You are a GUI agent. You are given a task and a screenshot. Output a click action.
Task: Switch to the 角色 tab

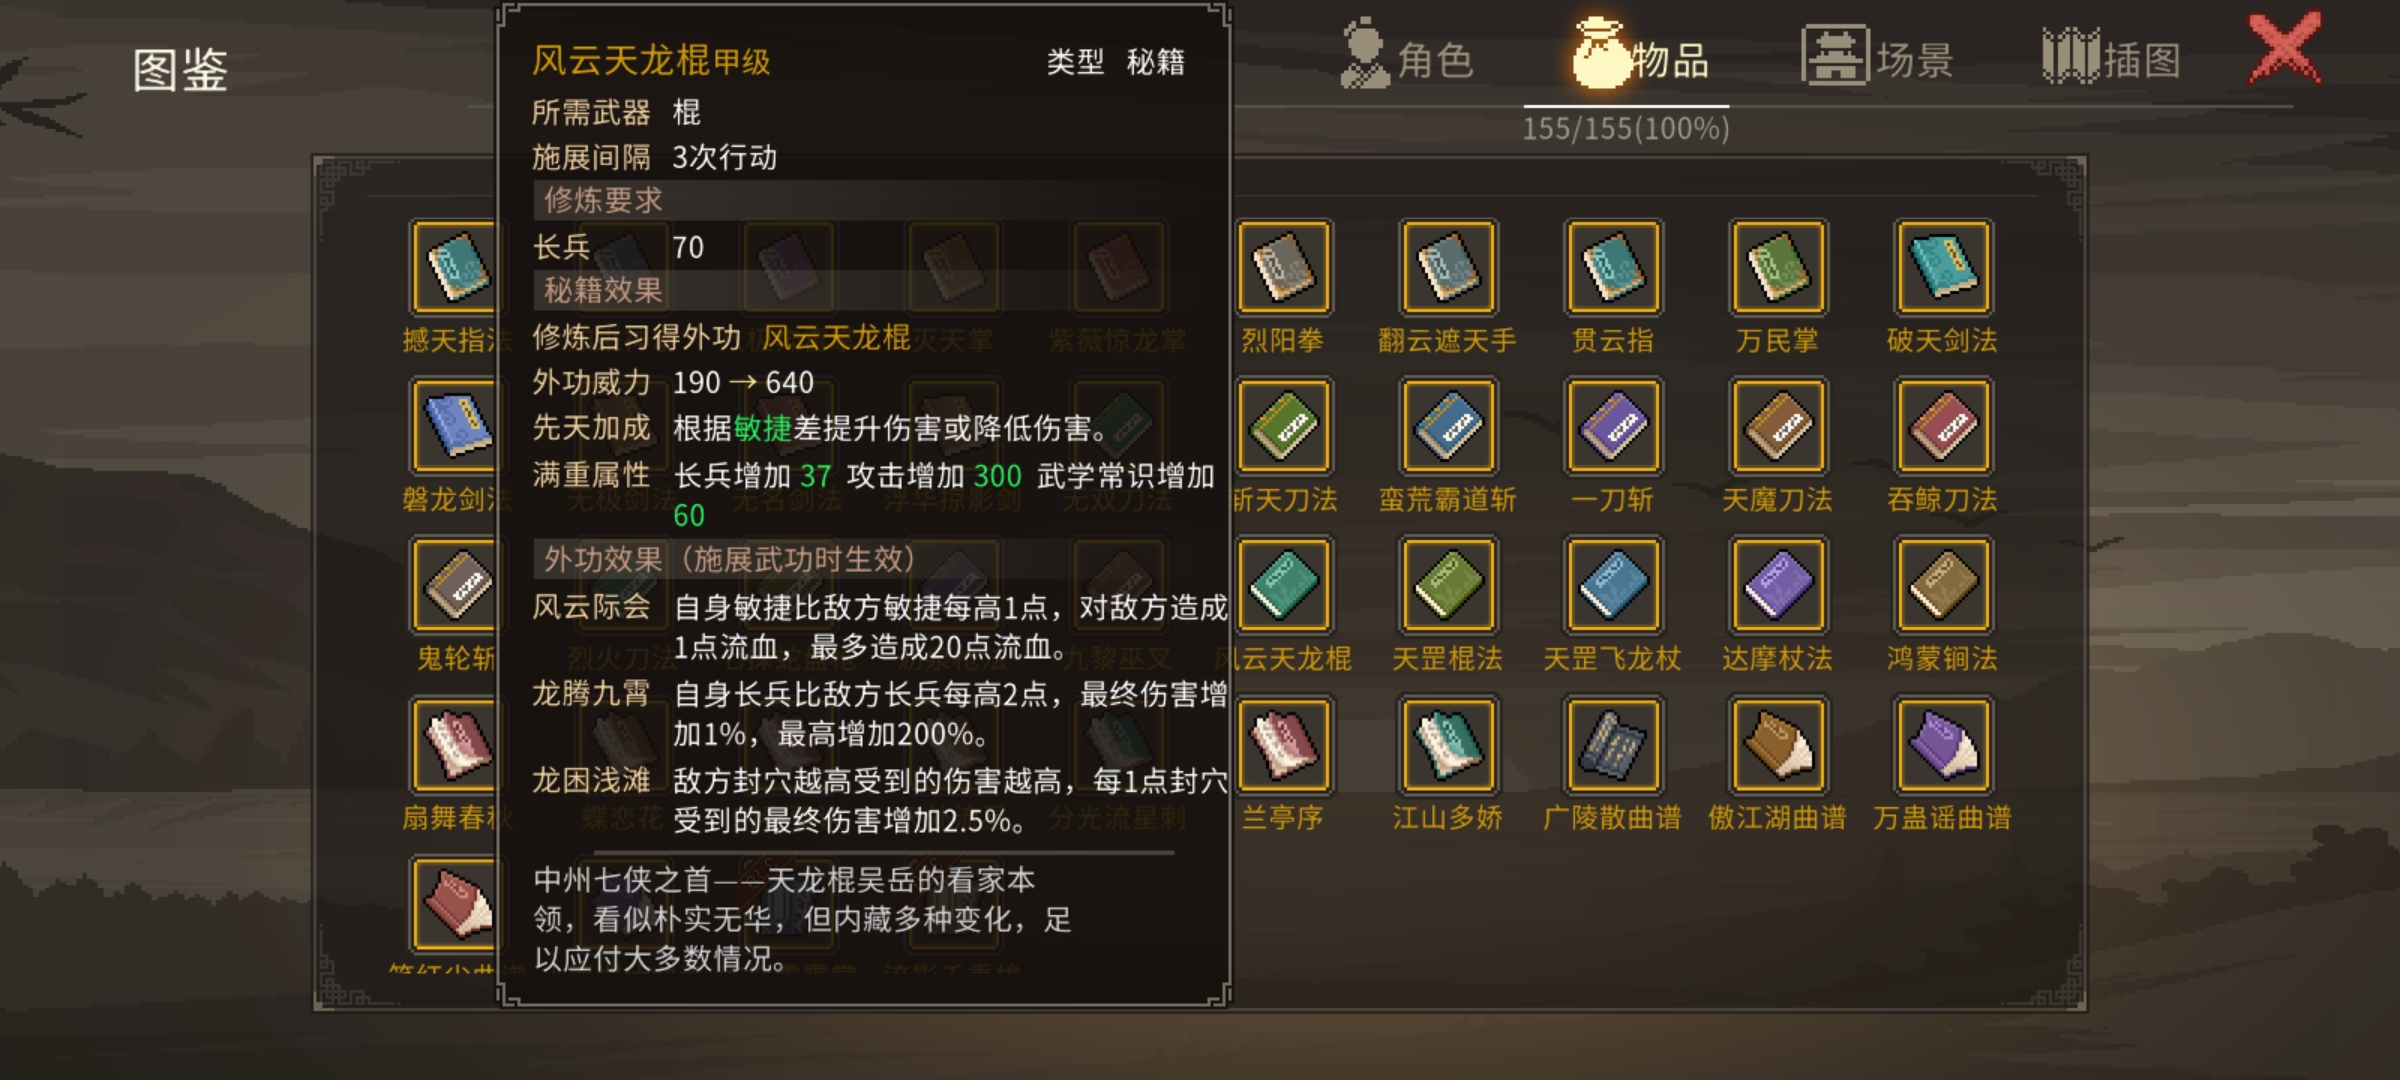pyautogui.click(x=1408, y=58)
